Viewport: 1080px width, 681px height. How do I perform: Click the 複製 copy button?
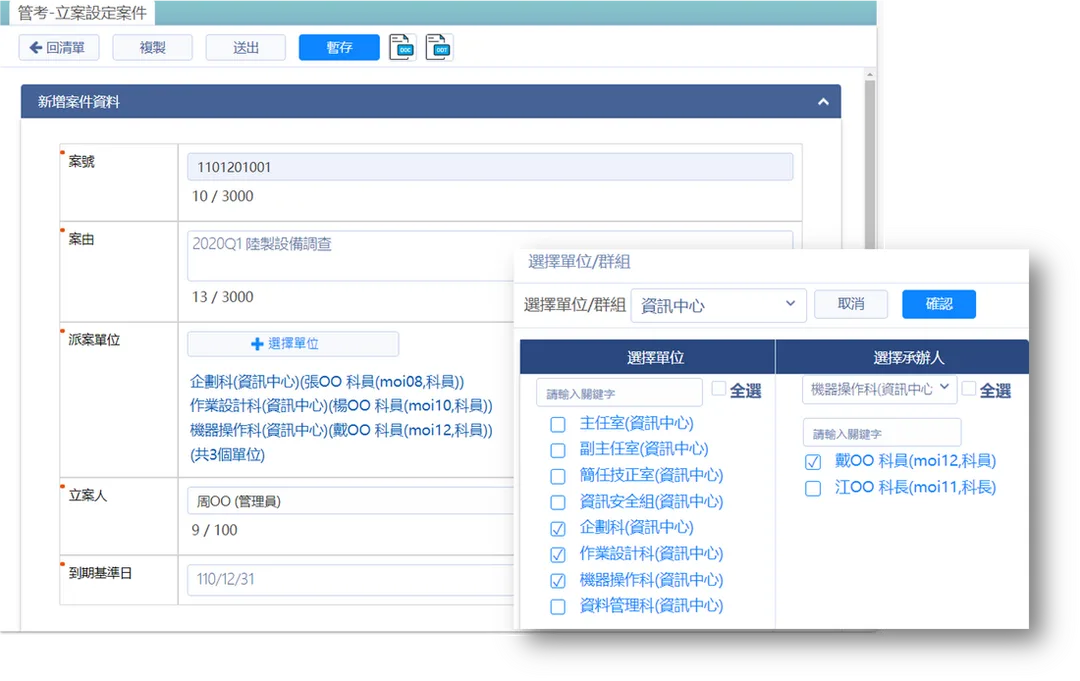[x=152, y=48]
